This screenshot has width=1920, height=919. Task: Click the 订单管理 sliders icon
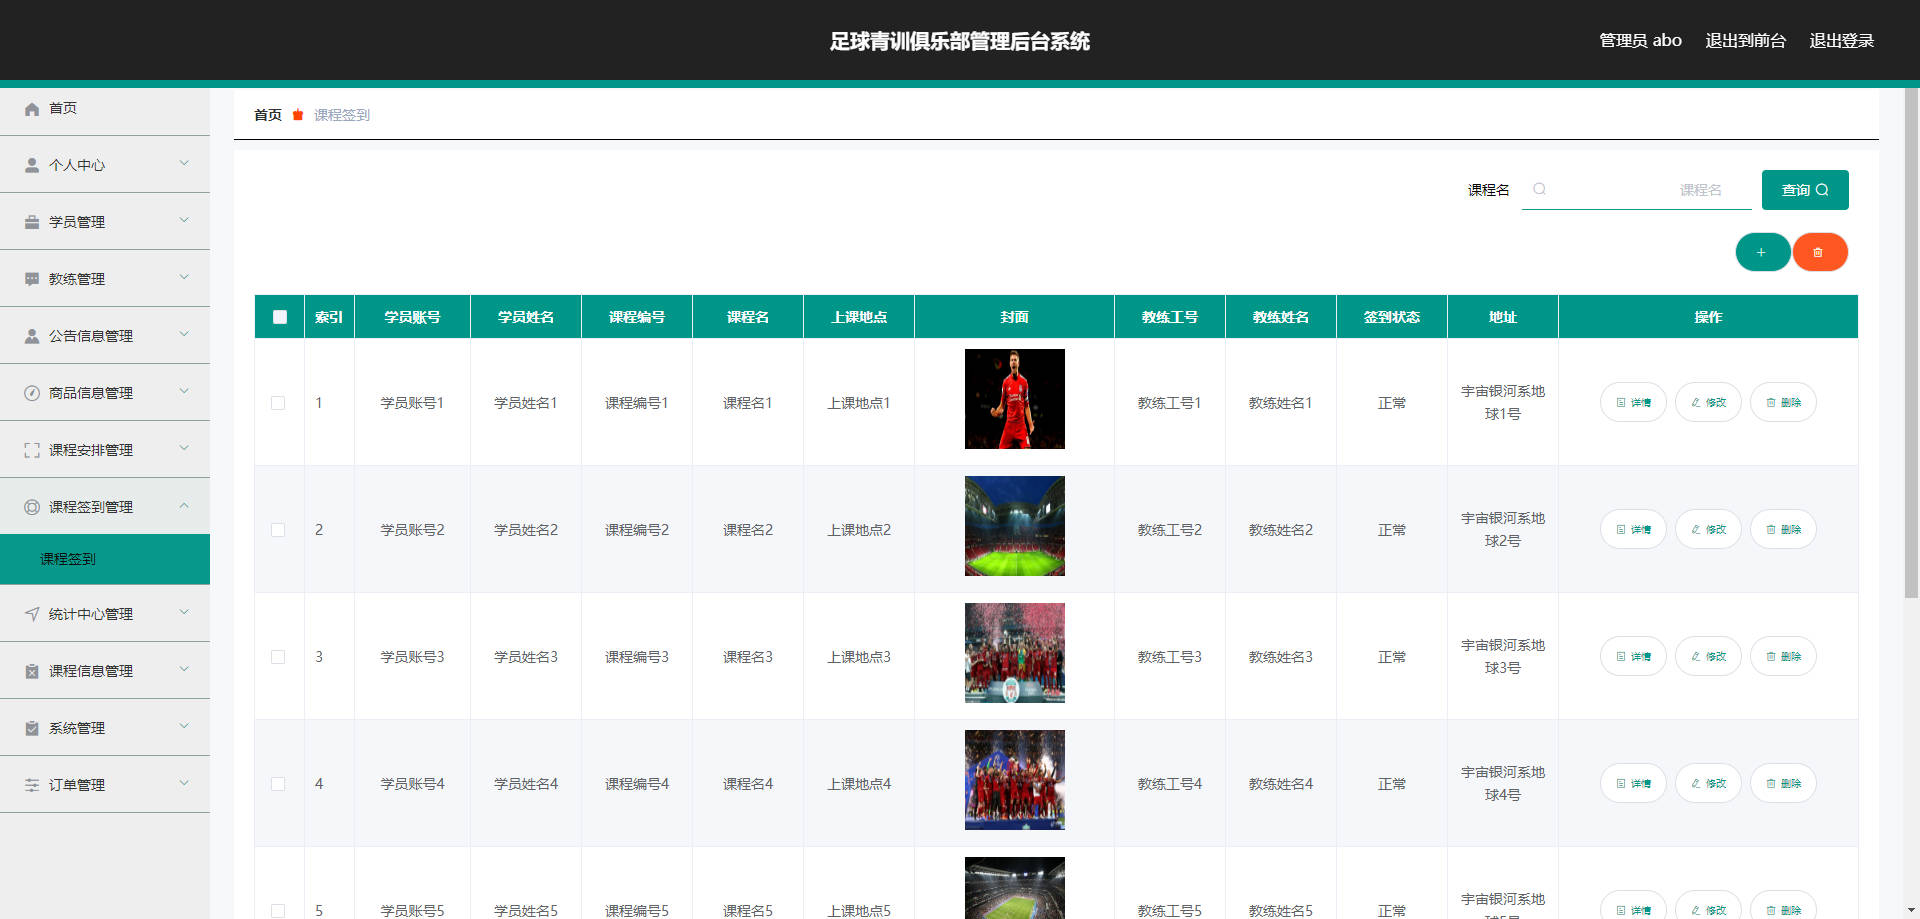32,785
